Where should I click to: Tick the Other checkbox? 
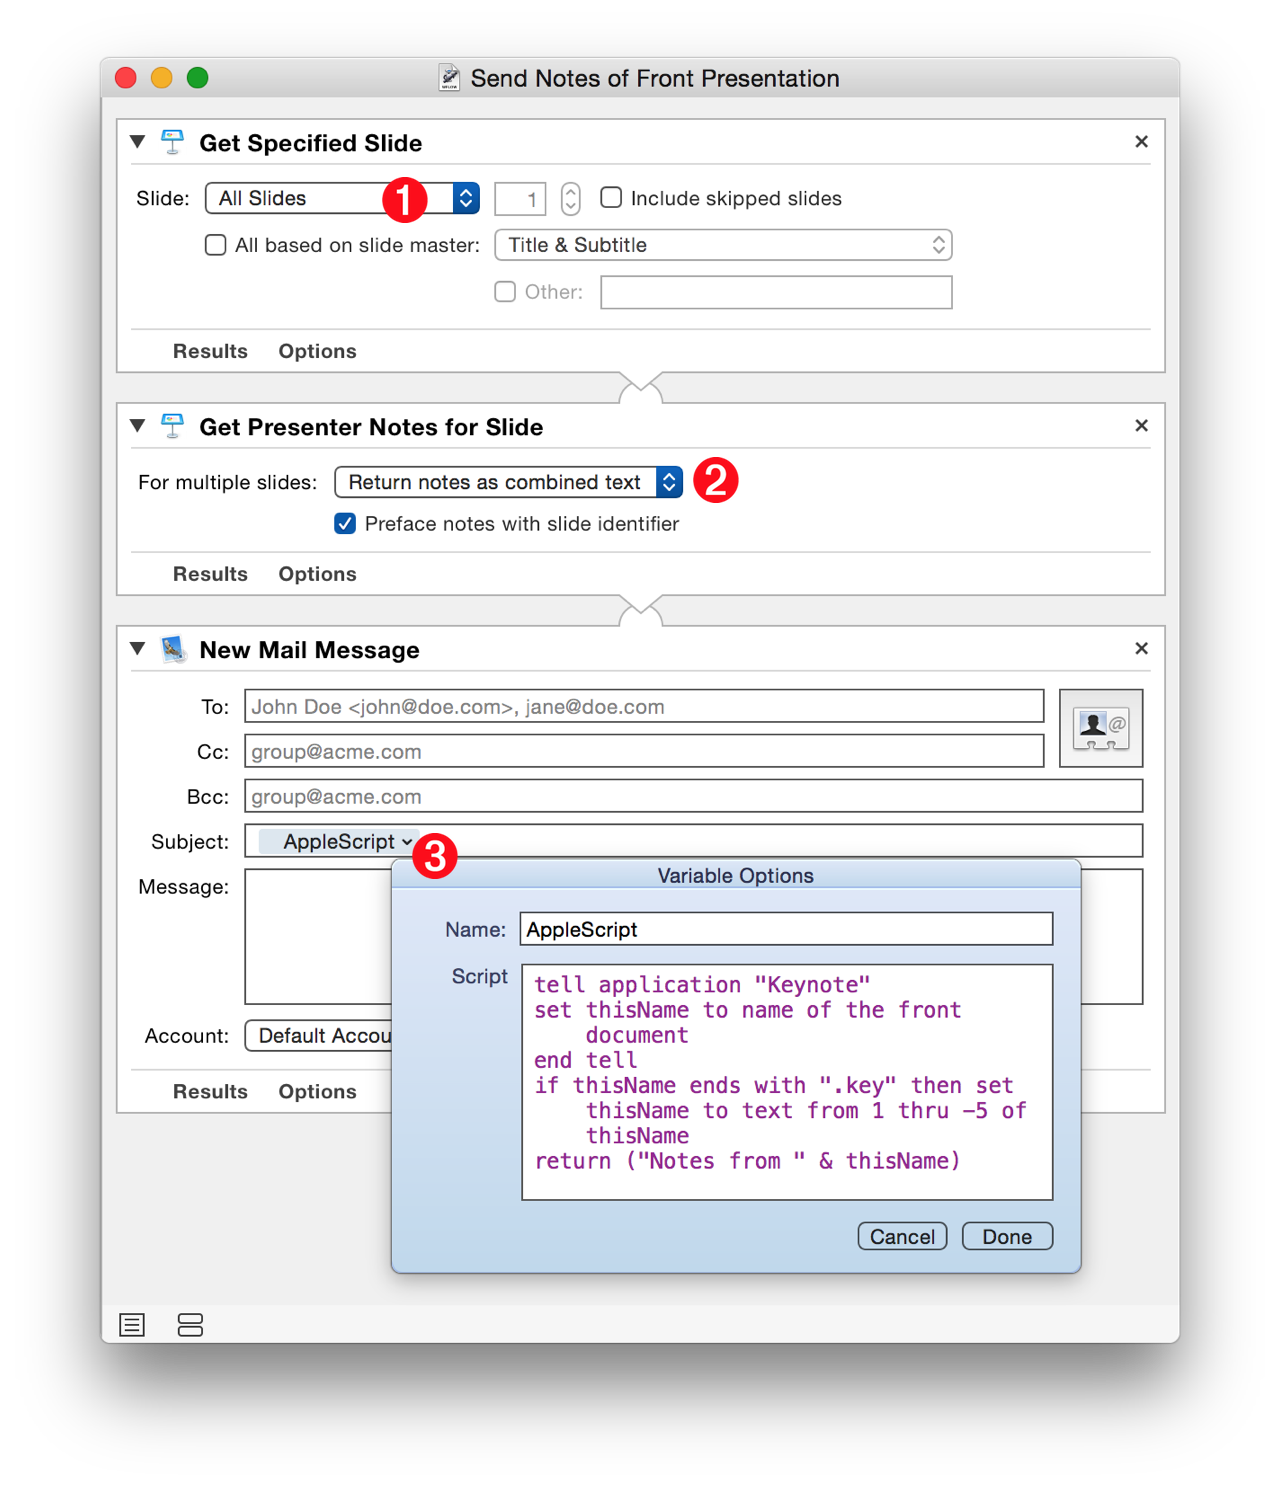point(505,292)
